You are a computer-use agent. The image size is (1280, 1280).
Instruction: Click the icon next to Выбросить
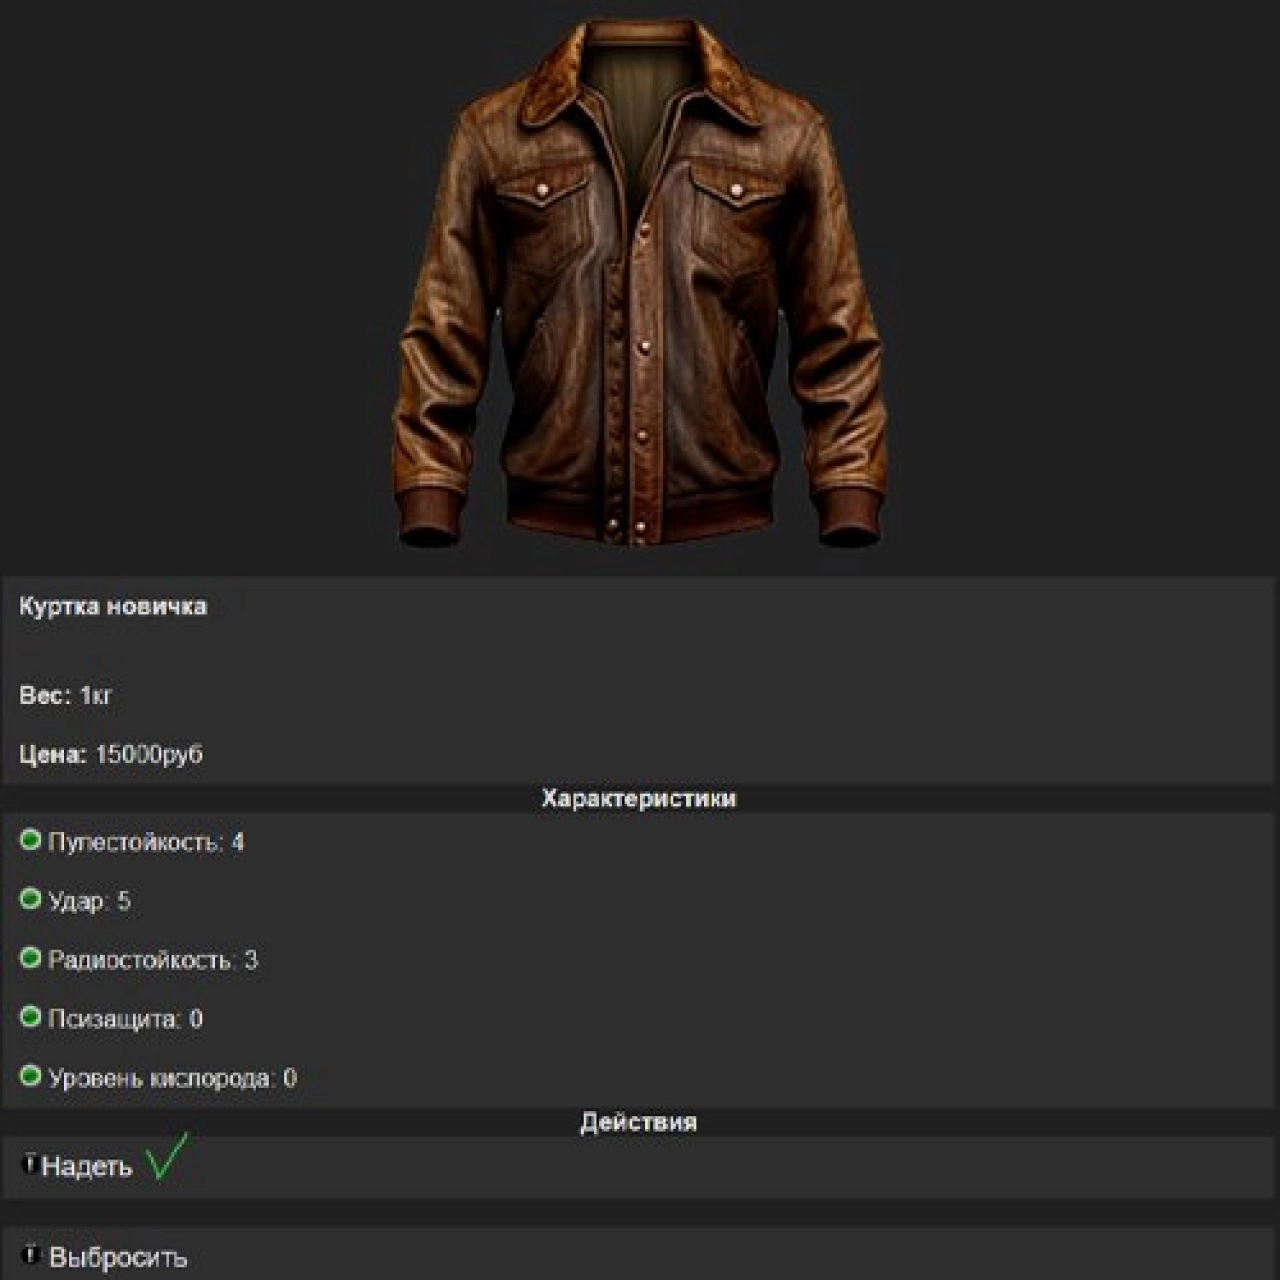[31, 1255]
